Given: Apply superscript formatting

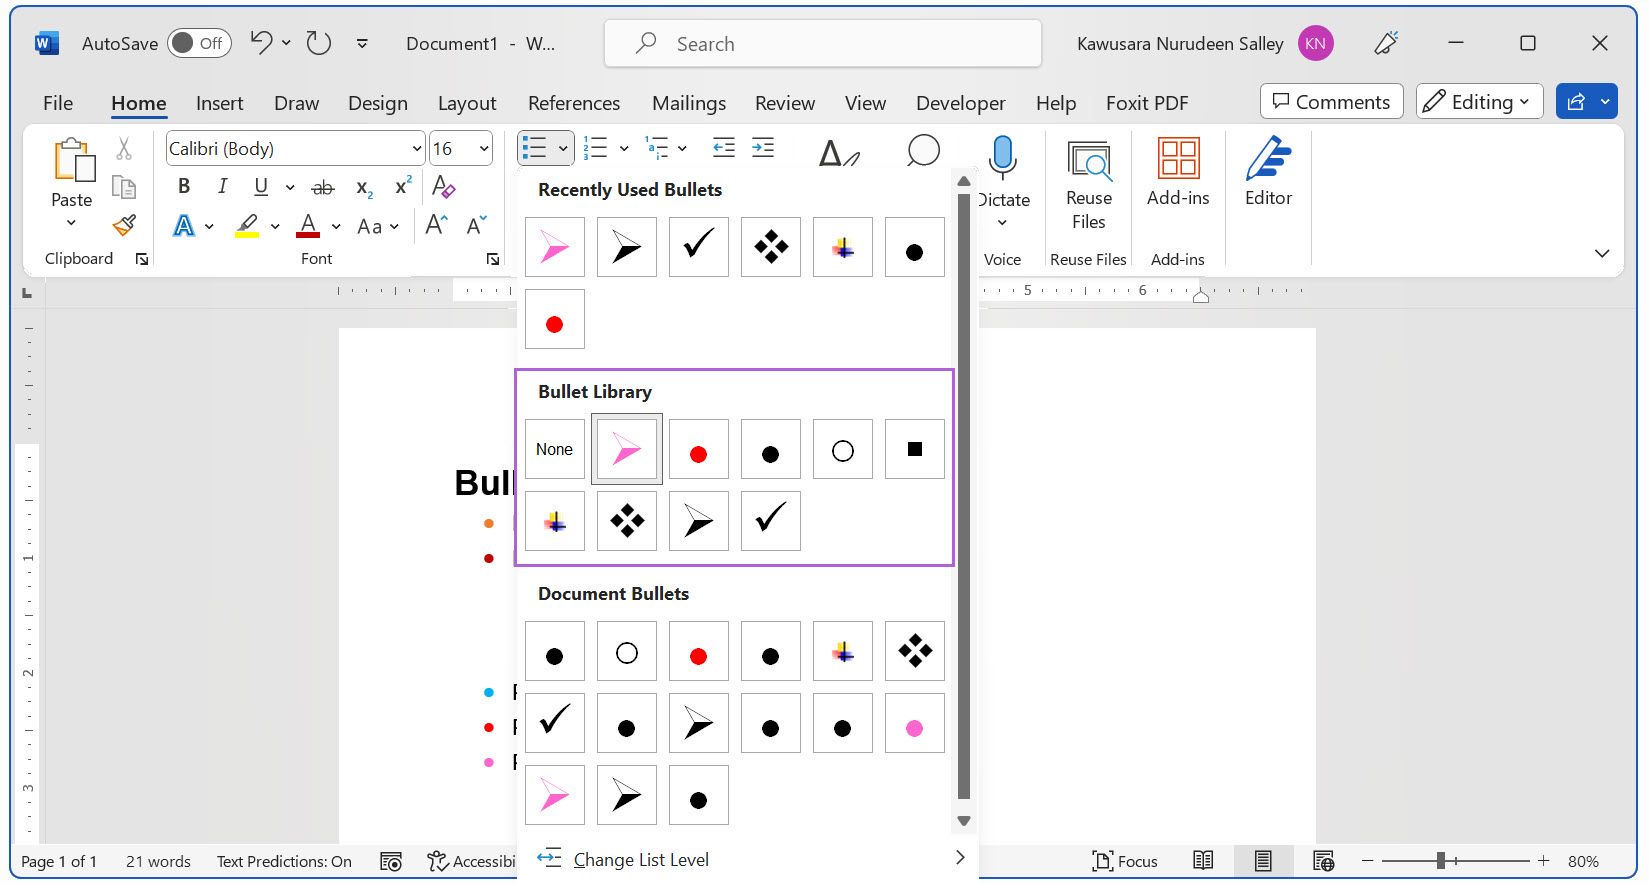Looking at the screenshot, I should [403, 186].
